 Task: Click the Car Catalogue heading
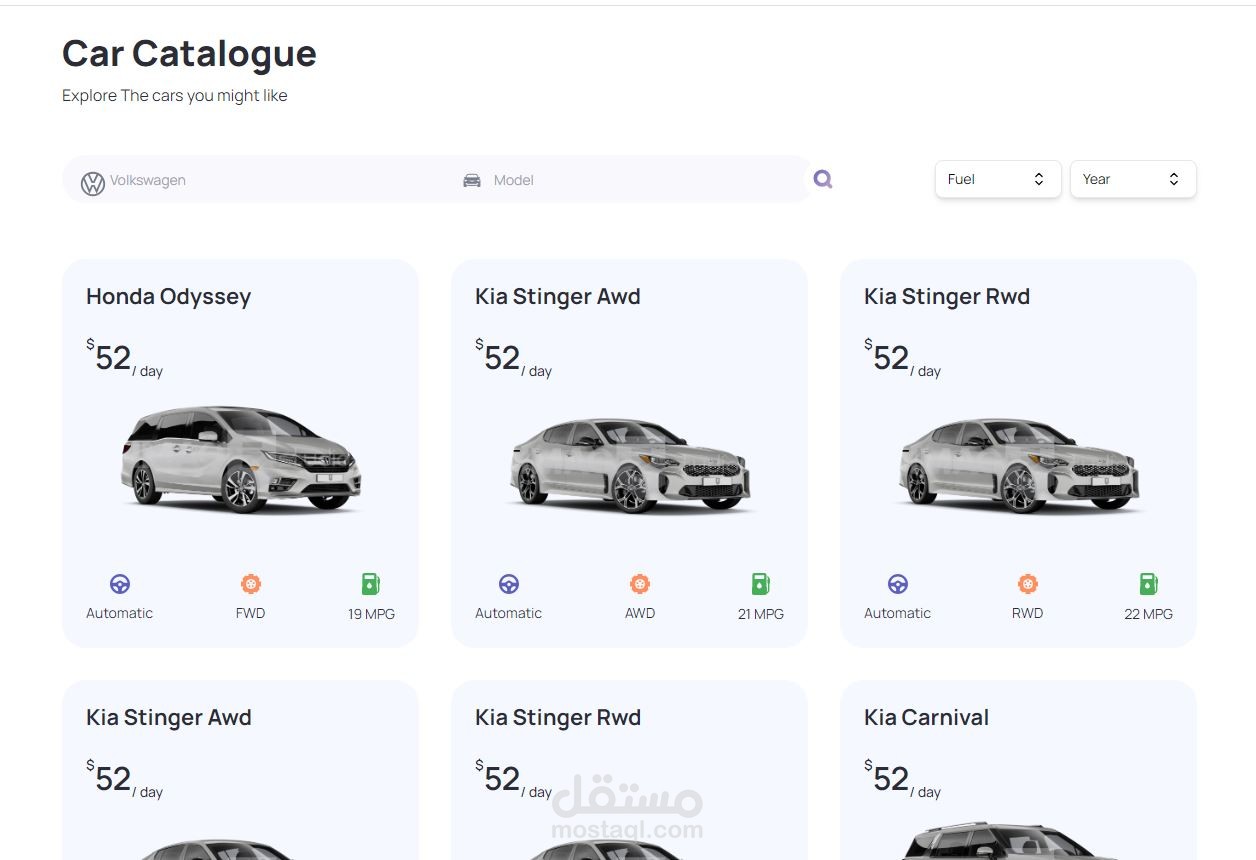pyautogui.click(x=189, y=54)
